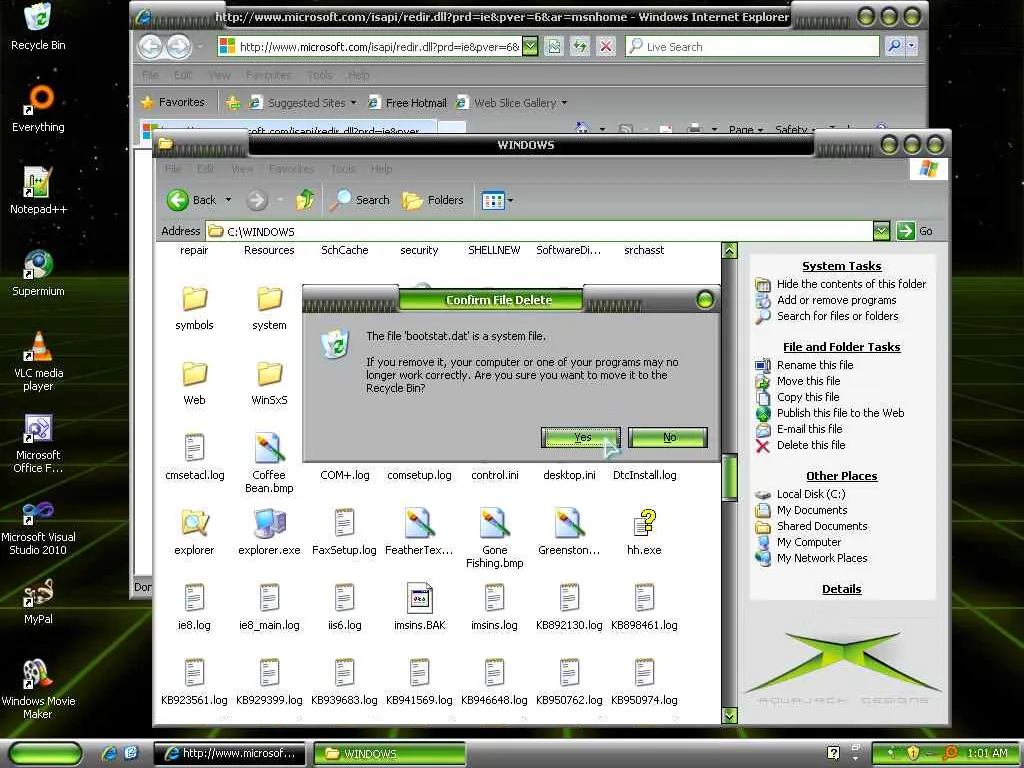Click the COM+.log file name

(344, 475)
